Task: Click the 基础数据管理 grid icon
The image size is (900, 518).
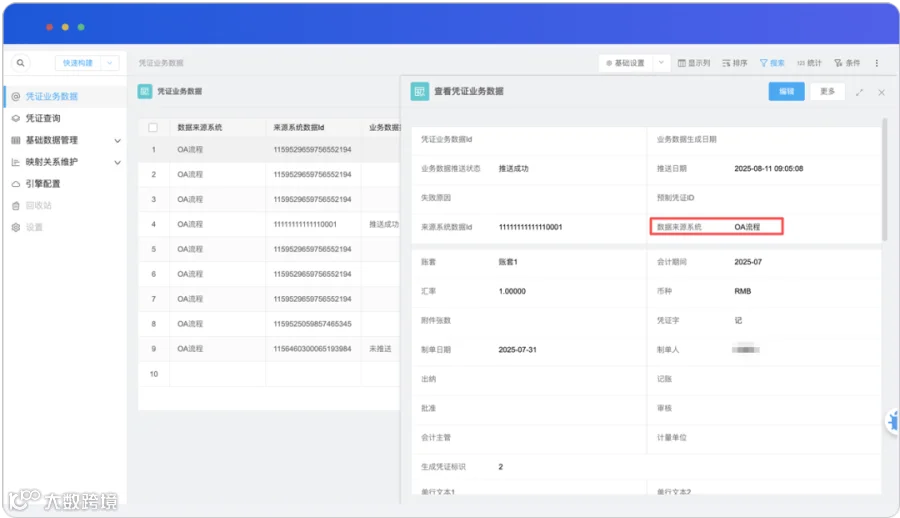Action: (x=15, y=140)
